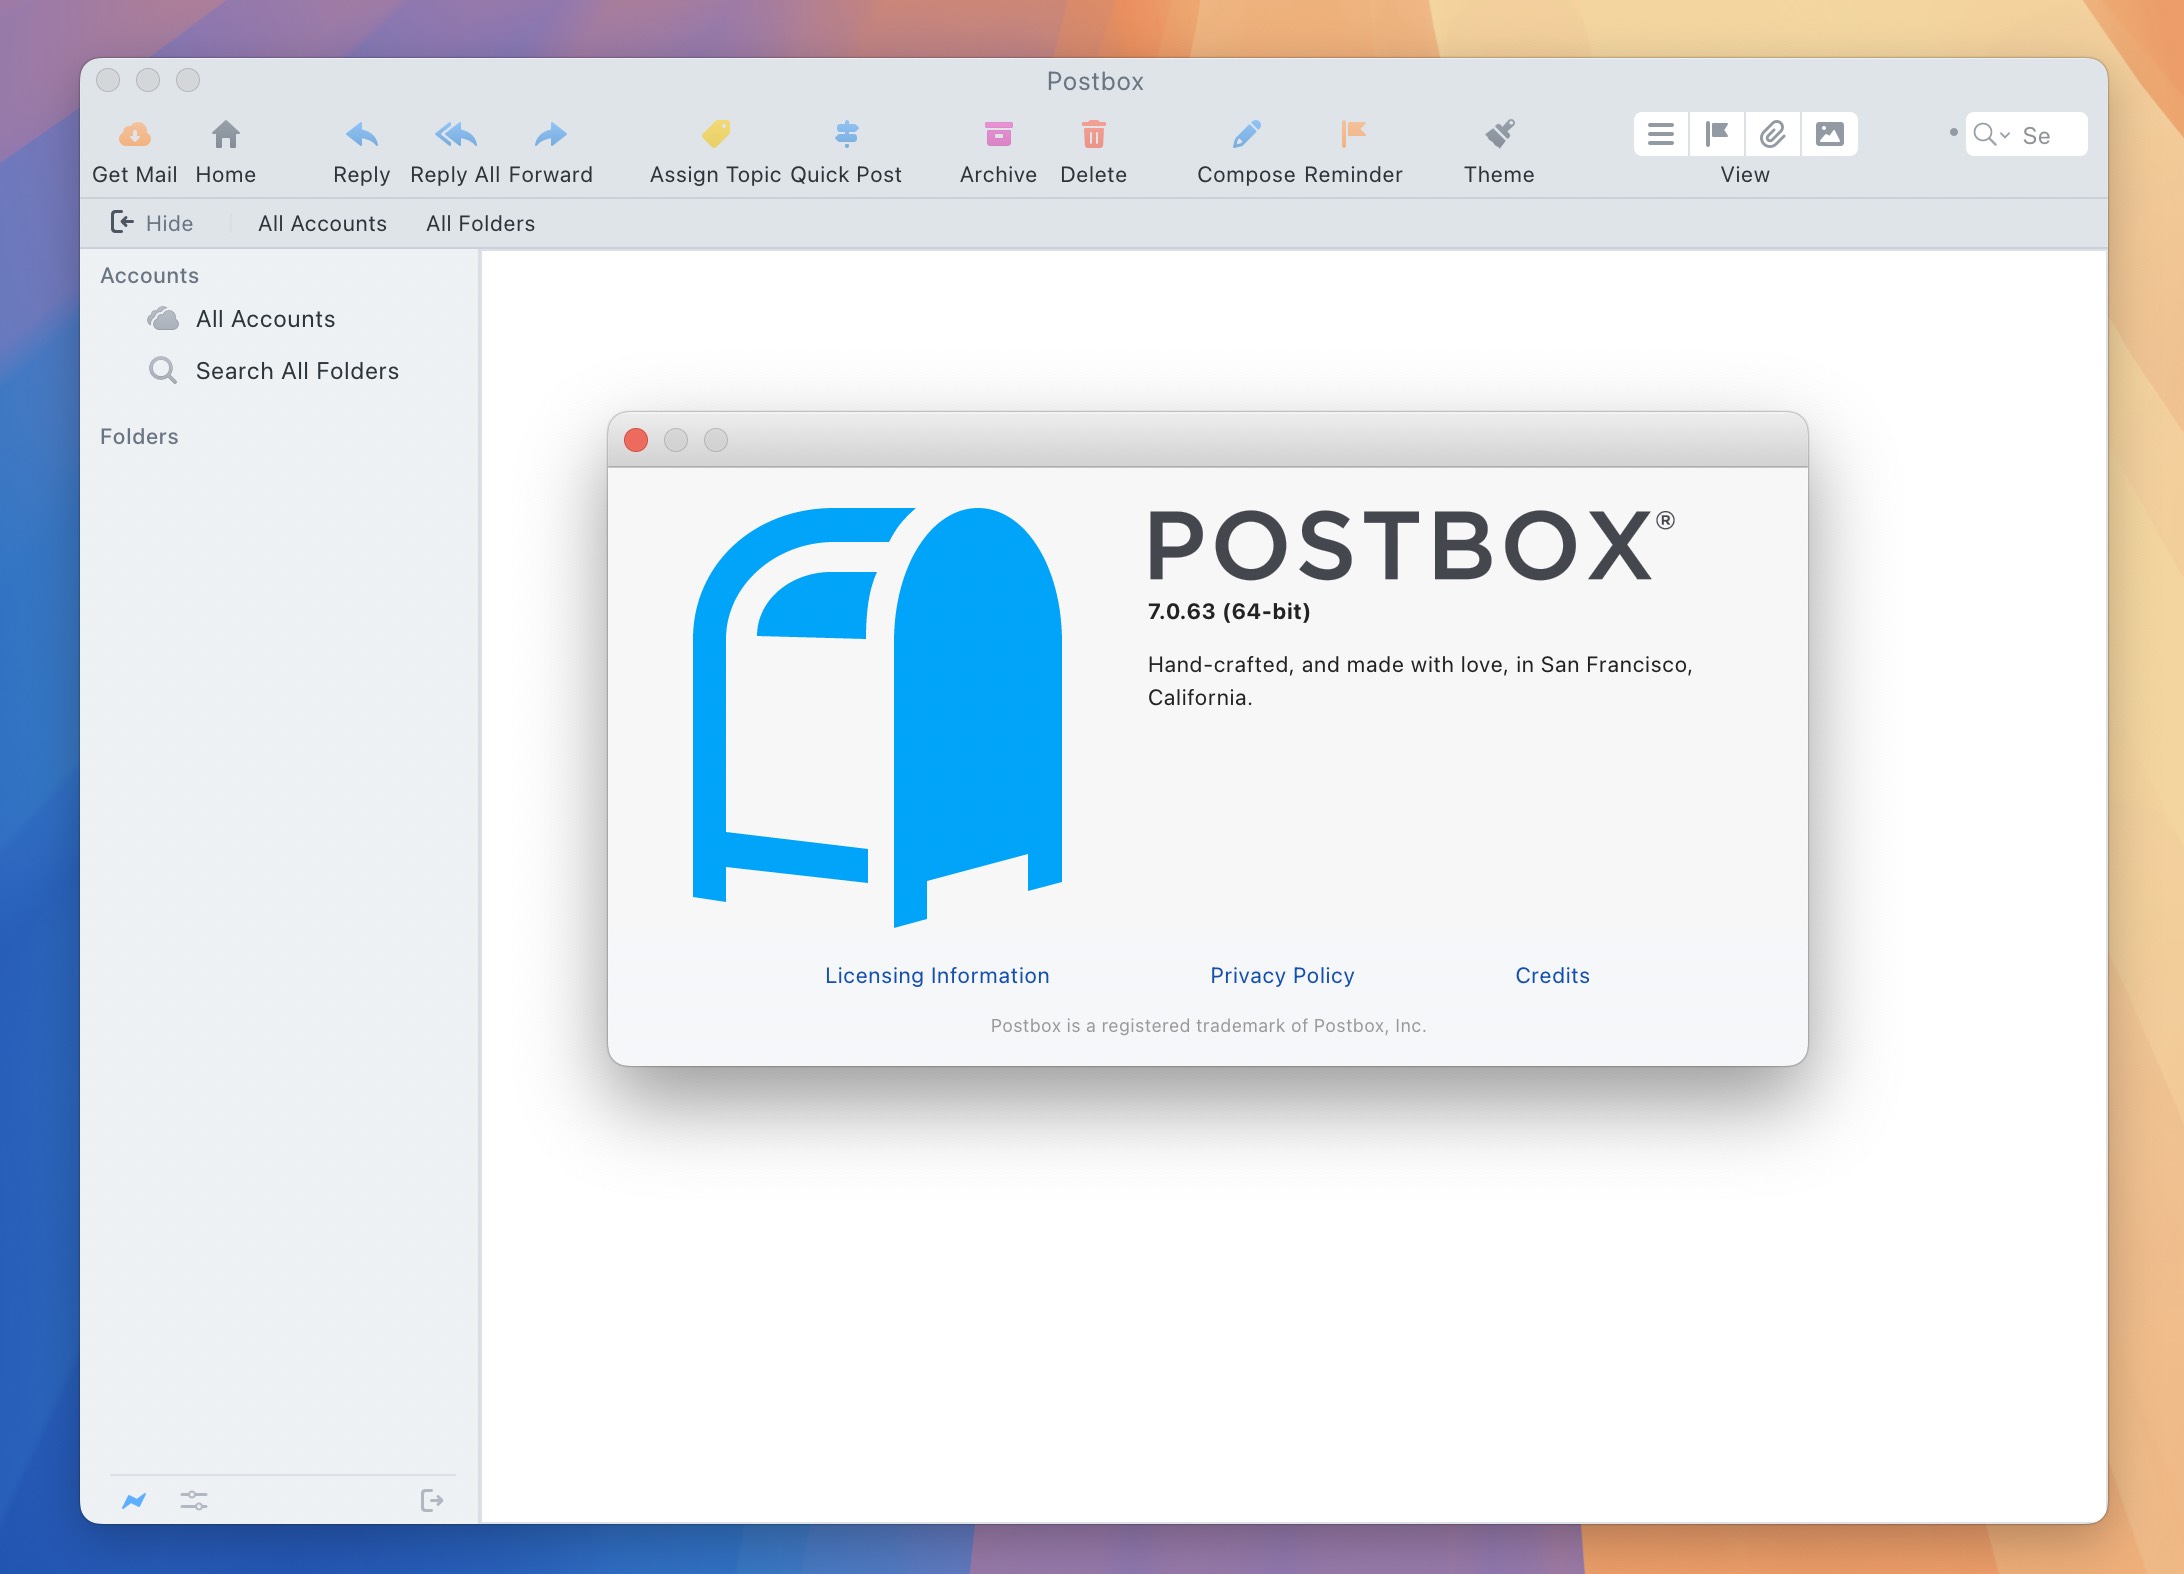
Task: Select the list view icon
Action: point(1661,134)
